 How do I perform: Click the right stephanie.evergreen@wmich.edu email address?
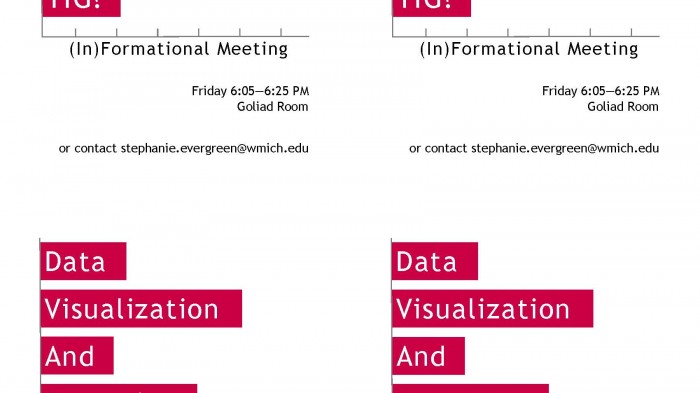coord(565,148)
